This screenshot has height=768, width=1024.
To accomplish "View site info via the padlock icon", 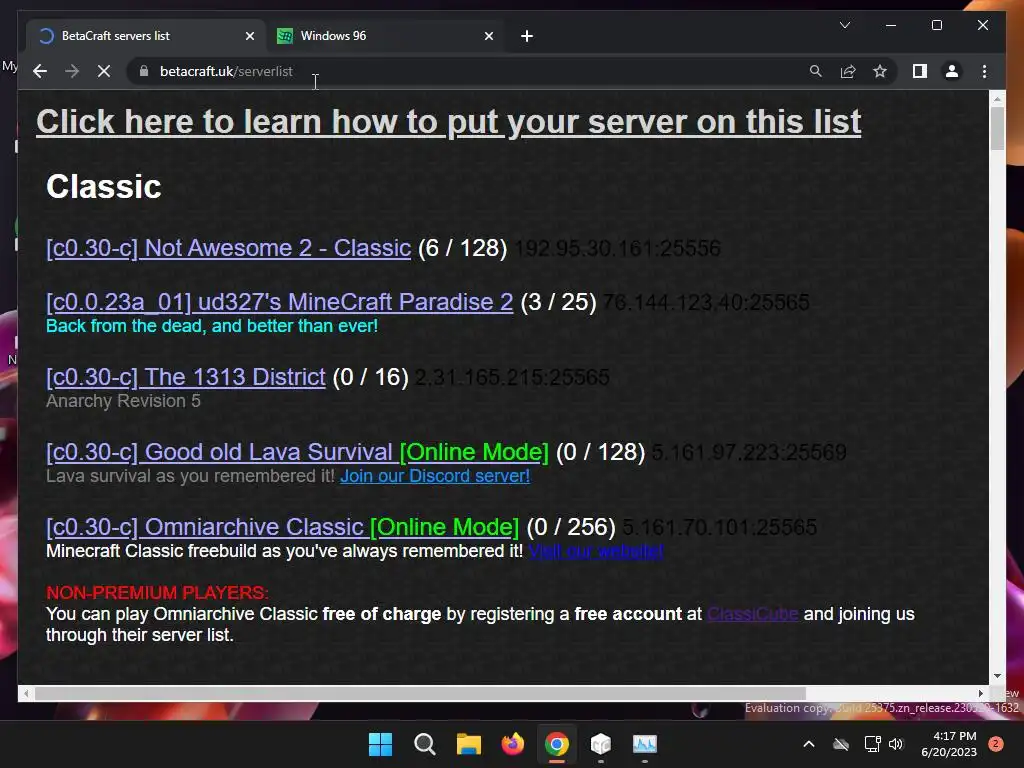I will [x=144, y=71].
